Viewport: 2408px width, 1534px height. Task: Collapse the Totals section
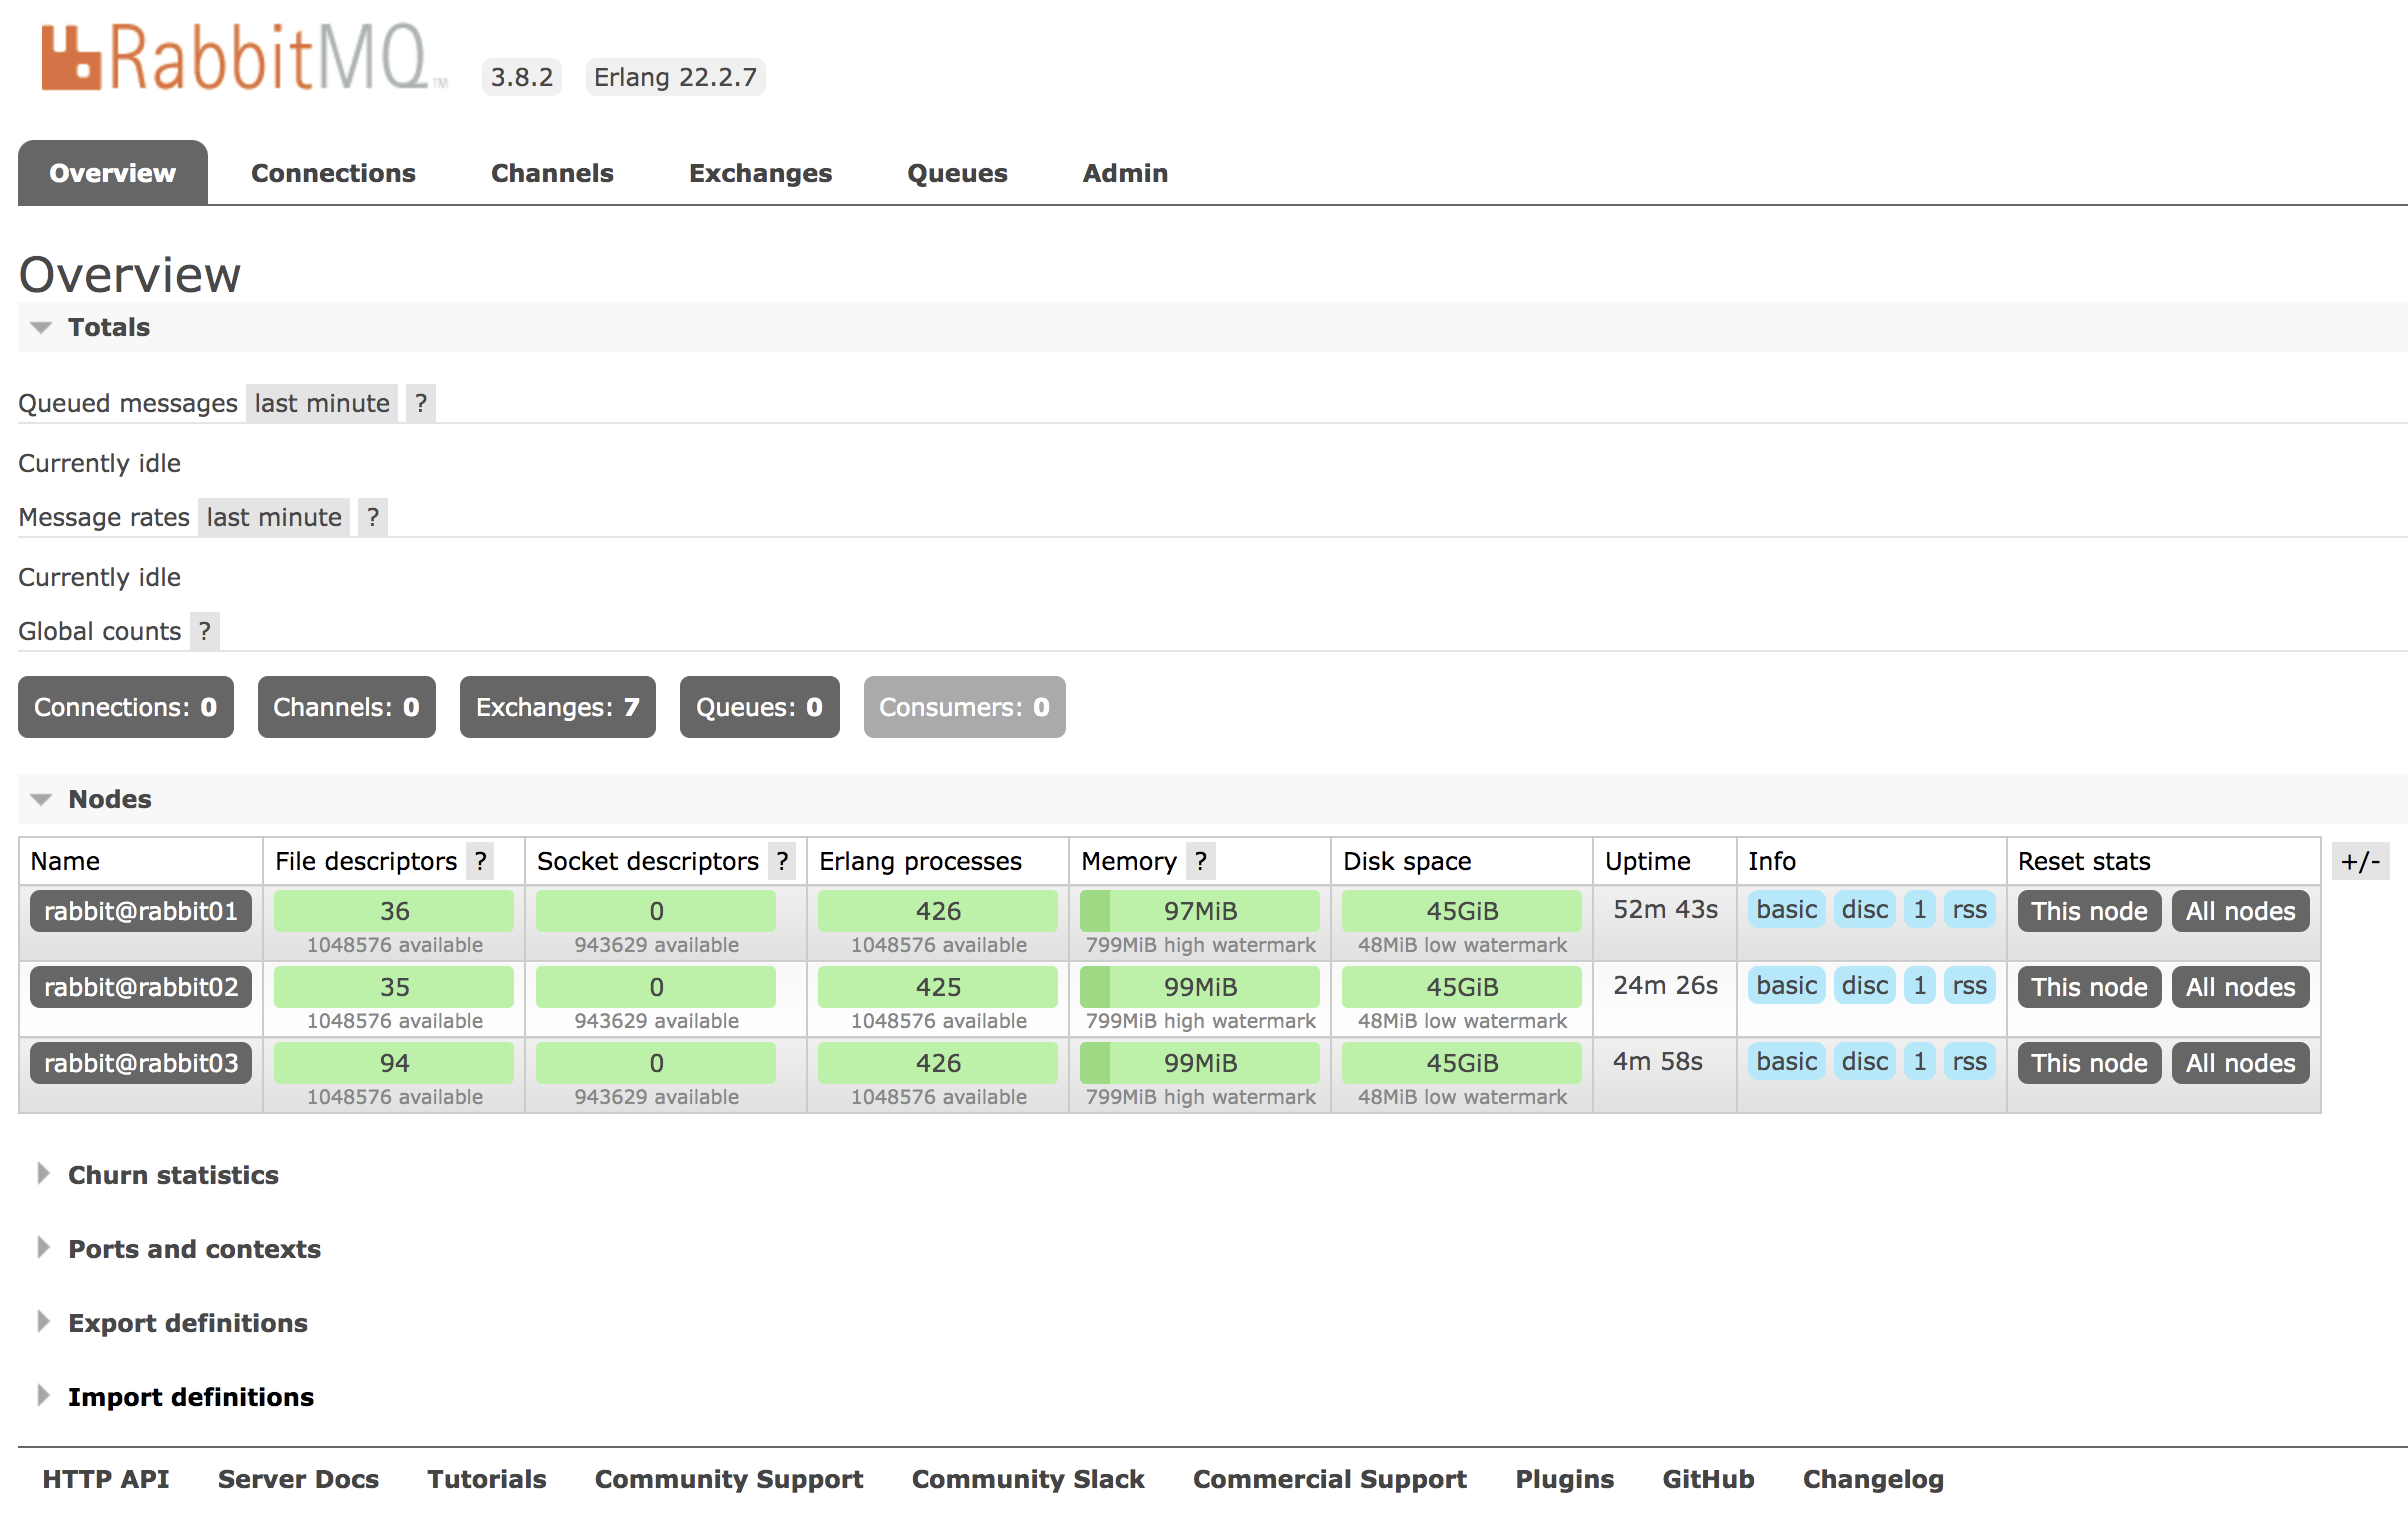pos(108,327)
